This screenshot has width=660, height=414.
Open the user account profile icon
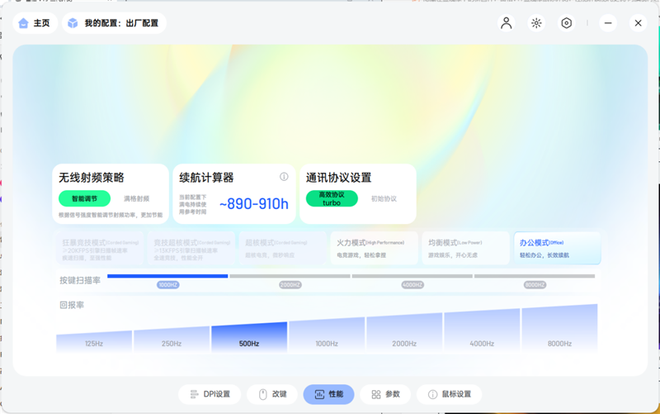[506, 23]
